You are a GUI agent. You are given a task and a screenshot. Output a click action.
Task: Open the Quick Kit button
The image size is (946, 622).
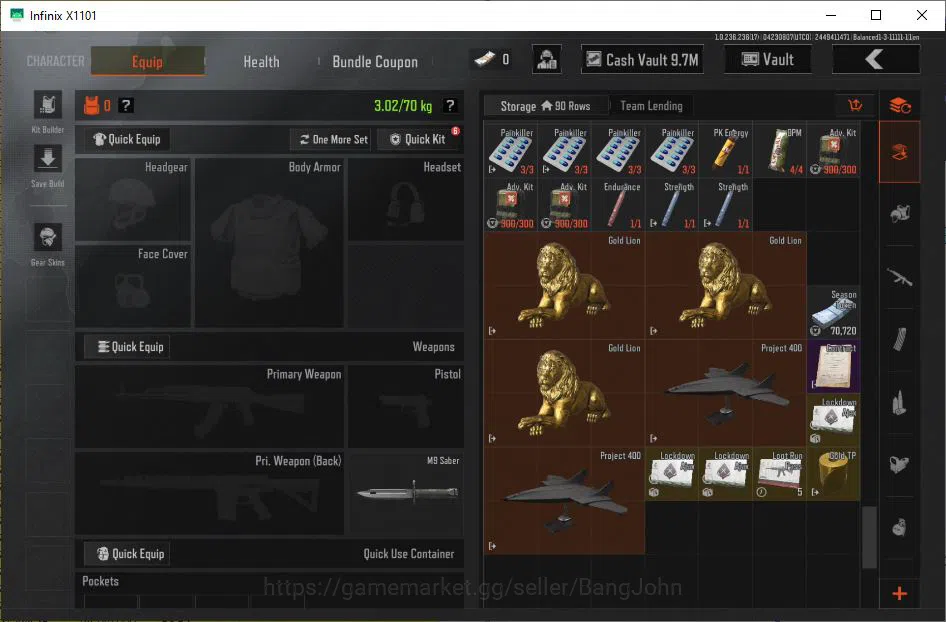point(417,139)
